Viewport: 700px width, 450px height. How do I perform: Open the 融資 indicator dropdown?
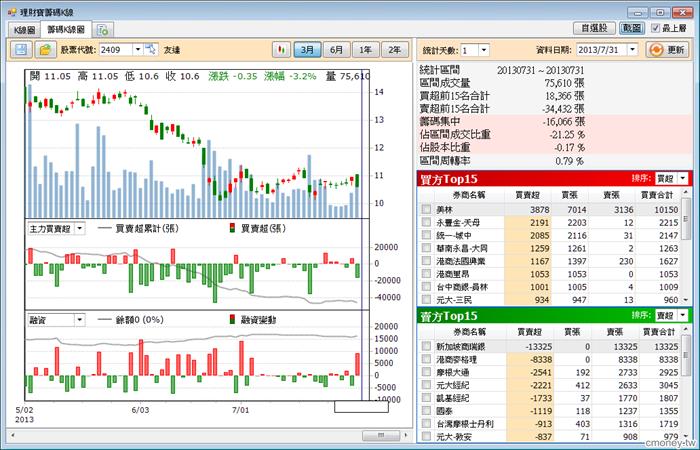click(x=79, y=320)
